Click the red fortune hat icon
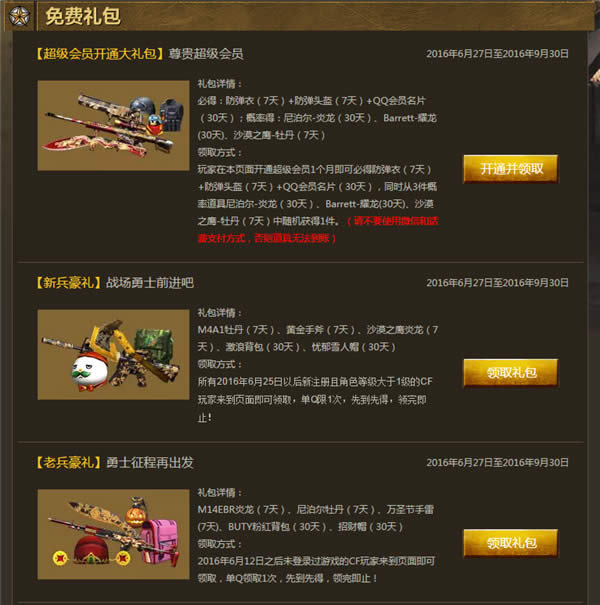Viewport: 600px width, 605px height. click(x=91, y=550)
